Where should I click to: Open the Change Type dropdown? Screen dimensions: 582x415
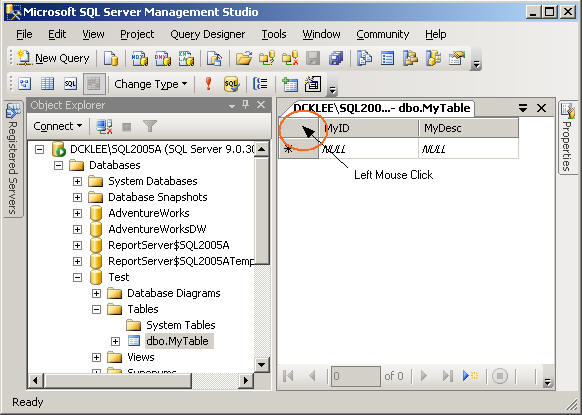click(150, 84)
